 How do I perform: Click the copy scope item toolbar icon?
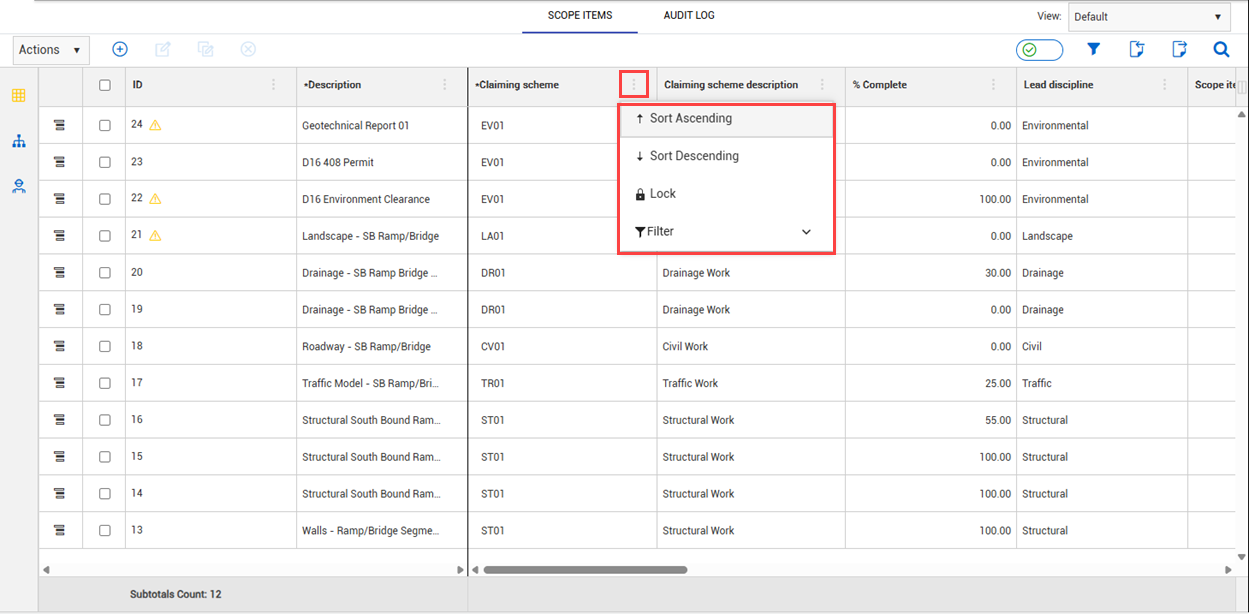click(x=206, y=49)
